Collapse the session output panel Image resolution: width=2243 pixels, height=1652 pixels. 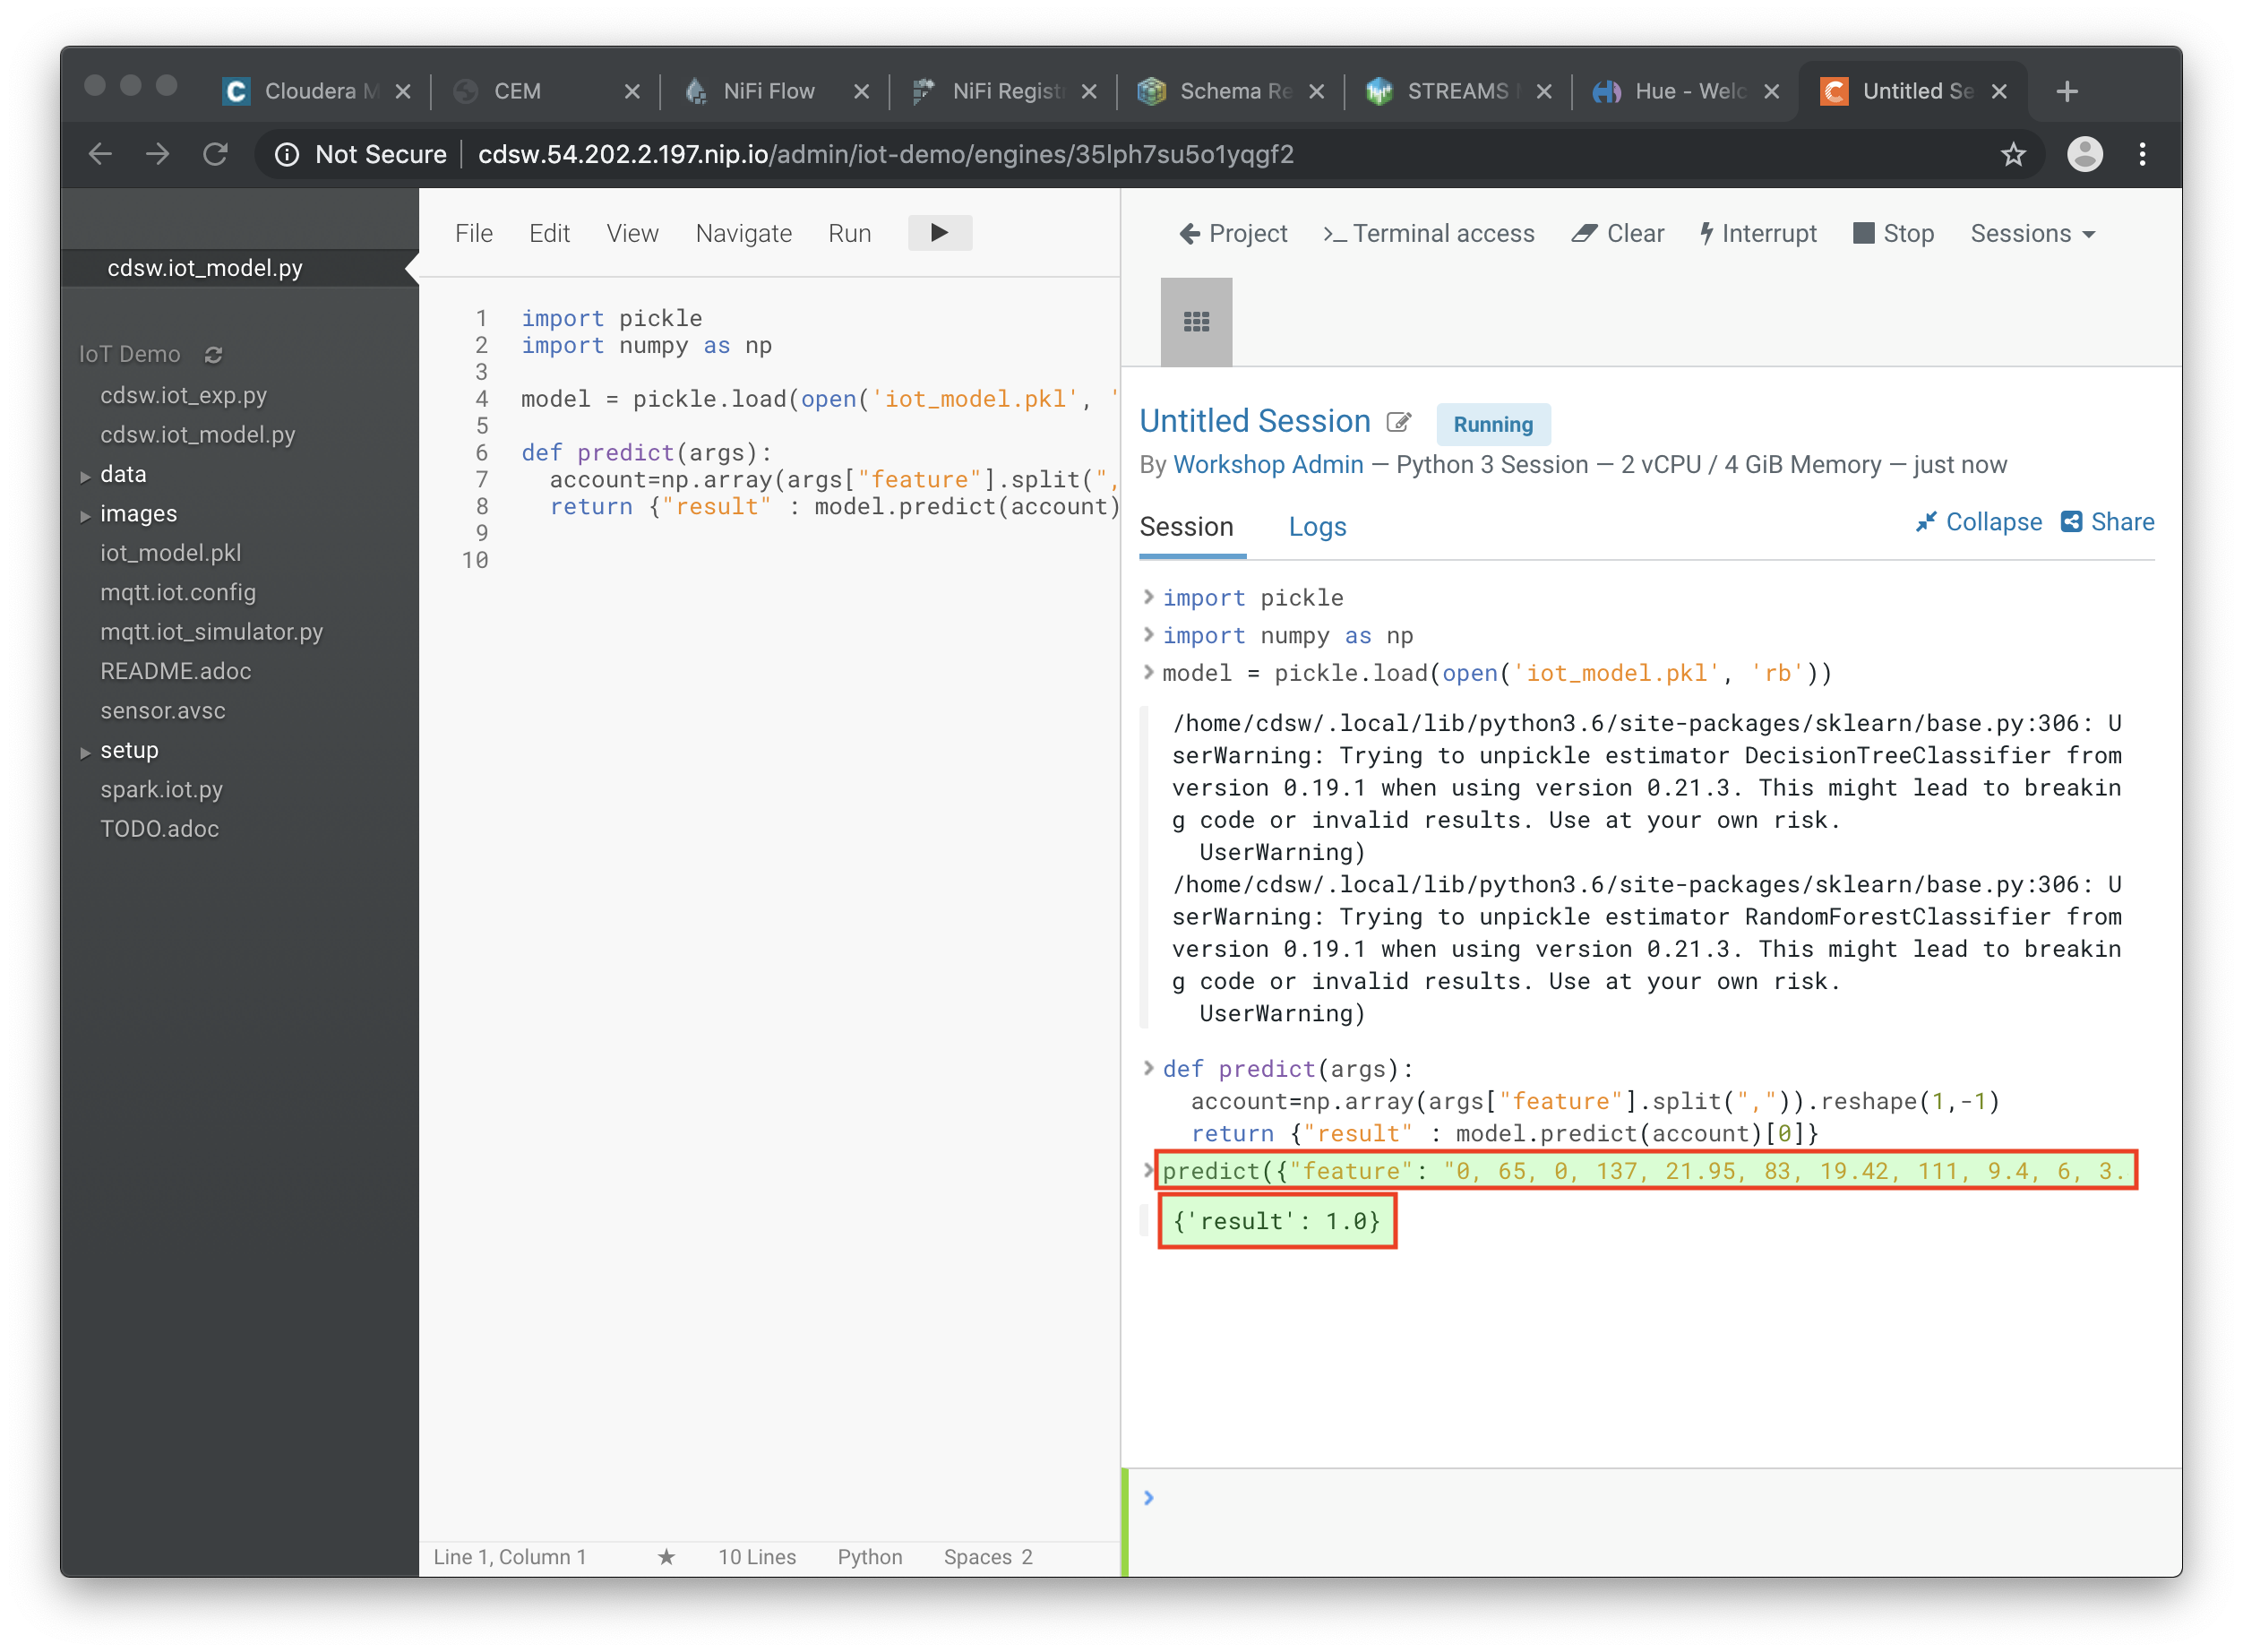click(x=1978, y=522)
